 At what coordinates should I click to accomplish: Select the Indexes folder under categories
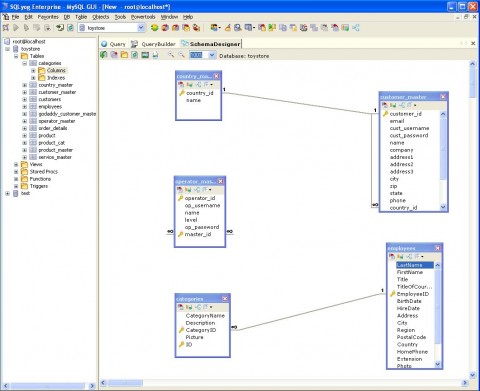coord(56,78)
